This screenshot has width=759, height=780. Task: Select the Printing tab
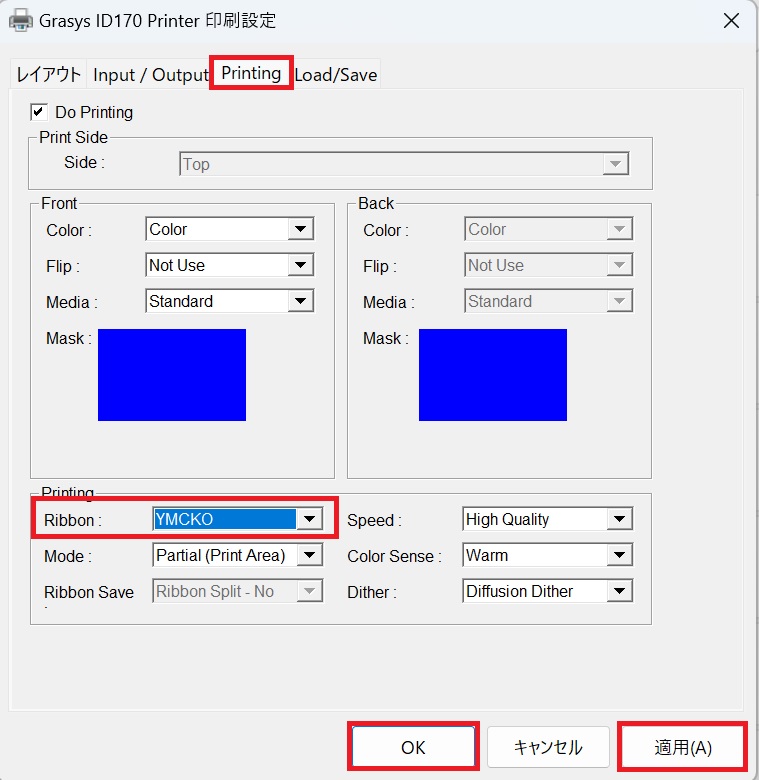click(x=251, y=74)
